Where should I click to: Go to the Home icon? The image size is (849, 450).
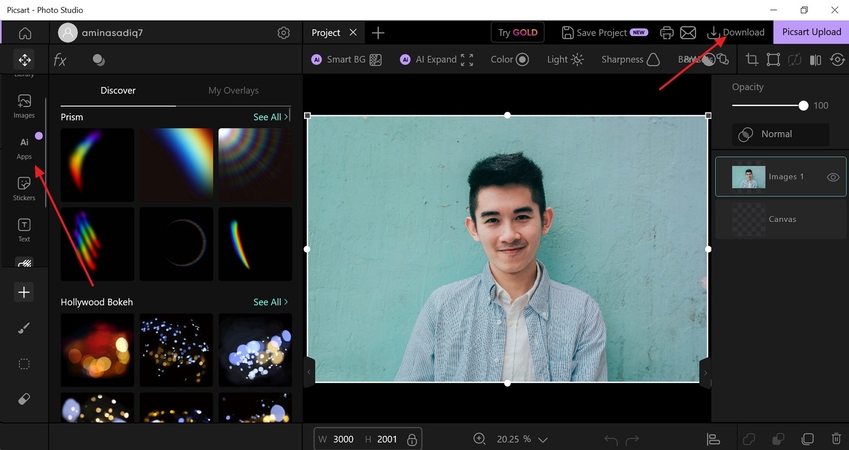pos(24,33)
